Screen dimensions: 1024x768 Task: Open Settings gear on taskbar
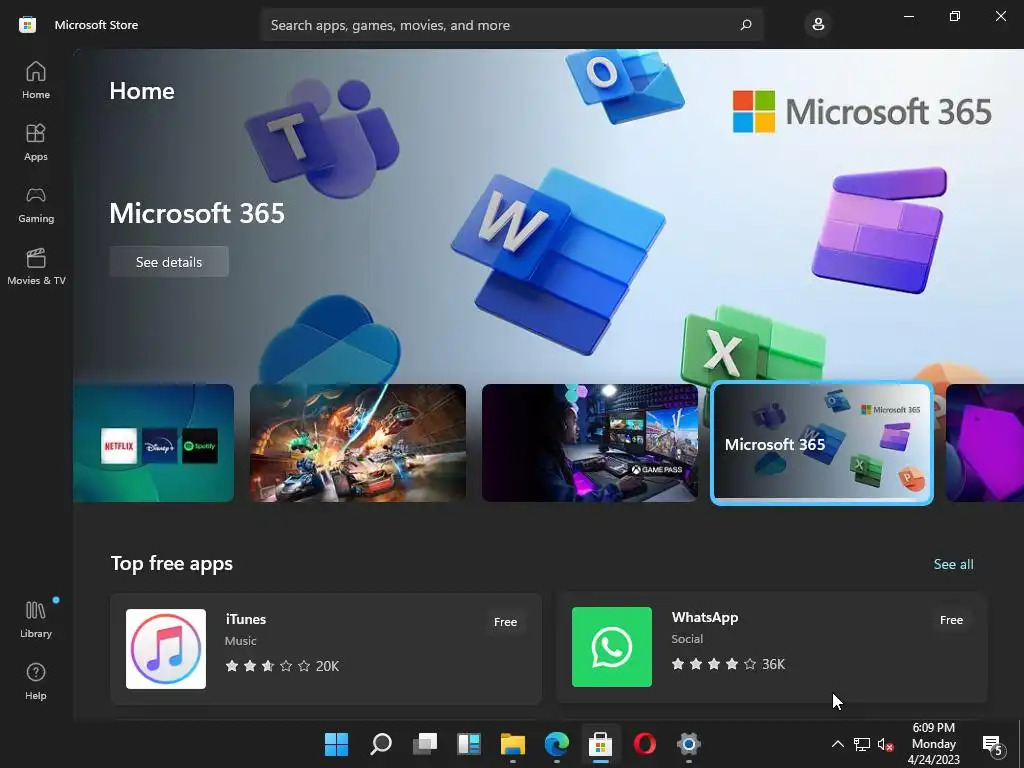(x=688, y=744)
